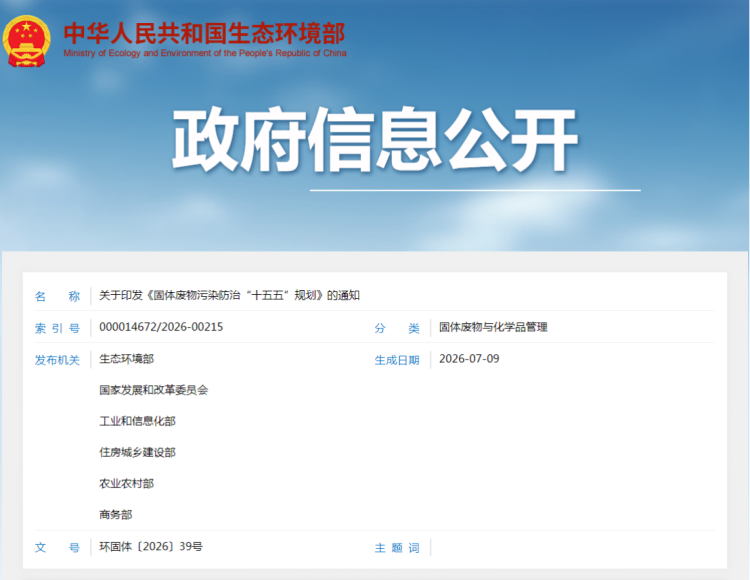Open the 中华人民共和国生态环境部 site title
The width and height of the screenshot is (750, 580).
point(204,33)
